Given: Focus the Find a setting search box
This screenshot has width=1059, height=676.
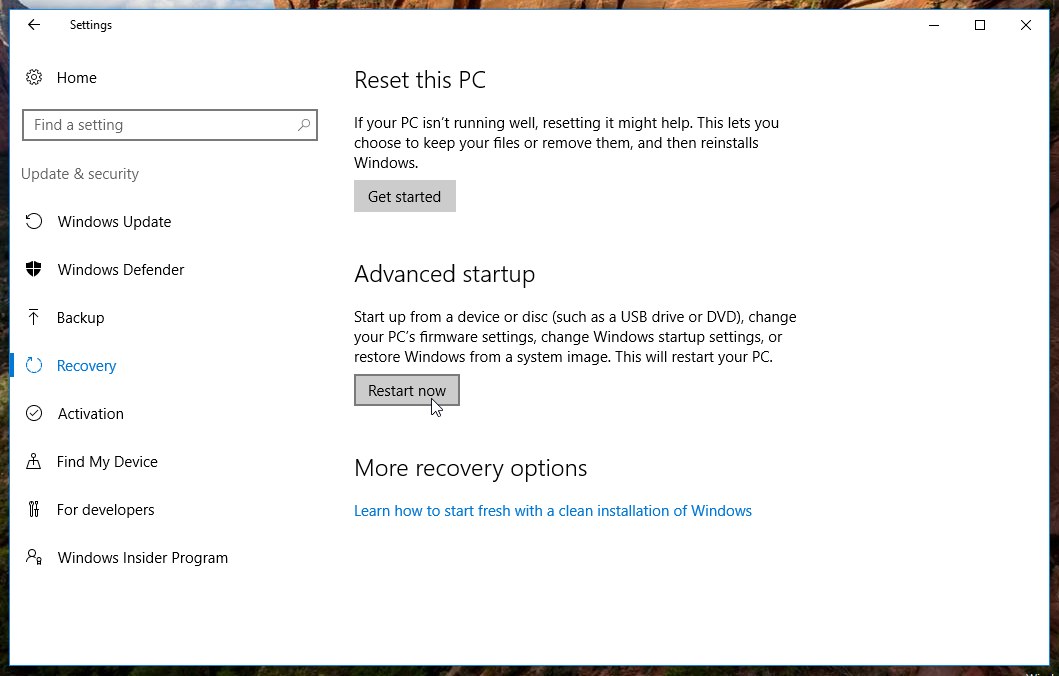Looking at the screenshot, I should pos(170,125).
